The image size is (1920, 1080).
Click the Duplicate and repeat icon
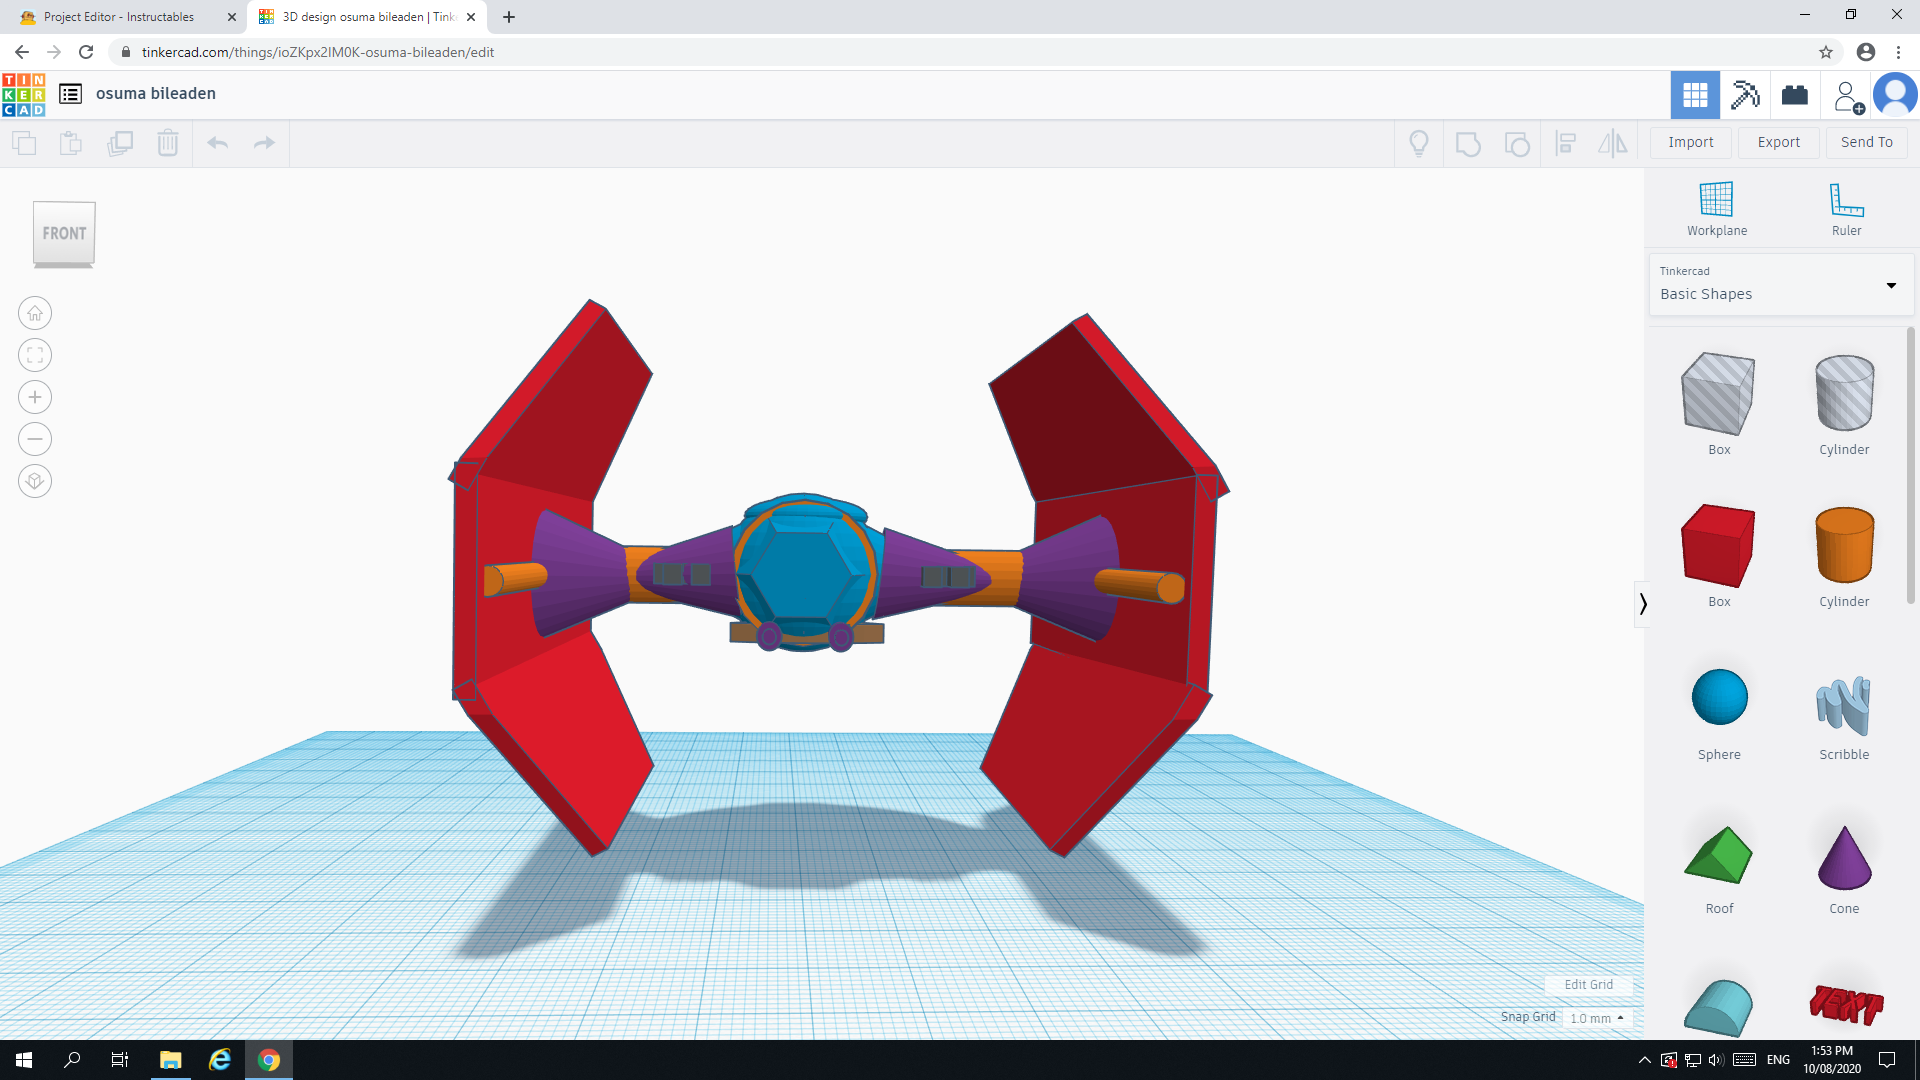tap(120, 143)
